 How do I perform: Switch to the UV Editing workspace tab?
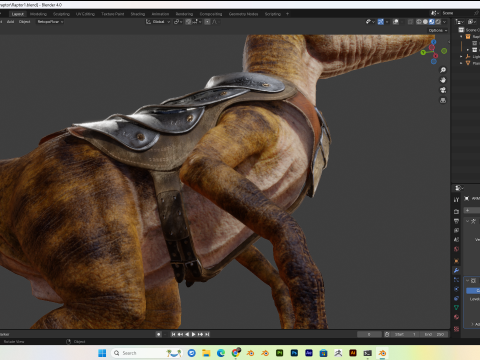(85, 14)
